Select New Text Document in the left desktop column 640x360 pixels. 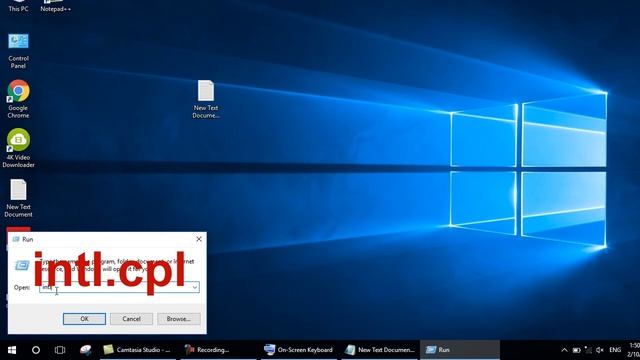click(x=18, y=198)
